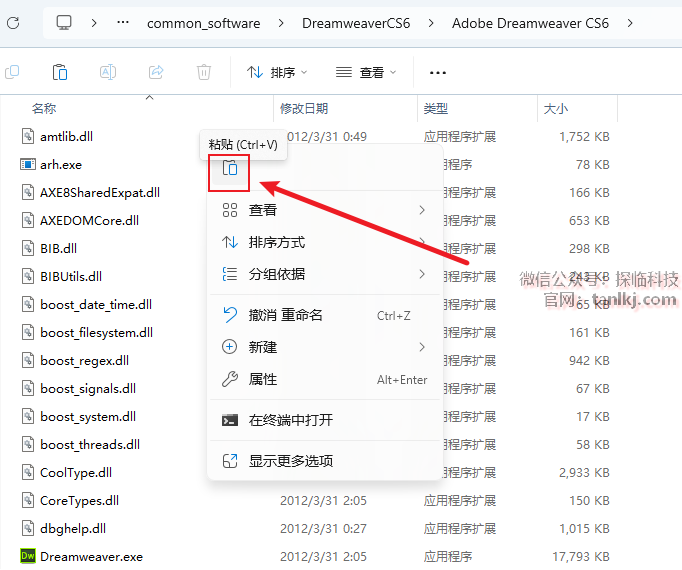Viewport: 682px width, 570px height.
Task: Choose 撤消 重命名 from context menu
Action: pyautogui.click(x=325, y=315)
